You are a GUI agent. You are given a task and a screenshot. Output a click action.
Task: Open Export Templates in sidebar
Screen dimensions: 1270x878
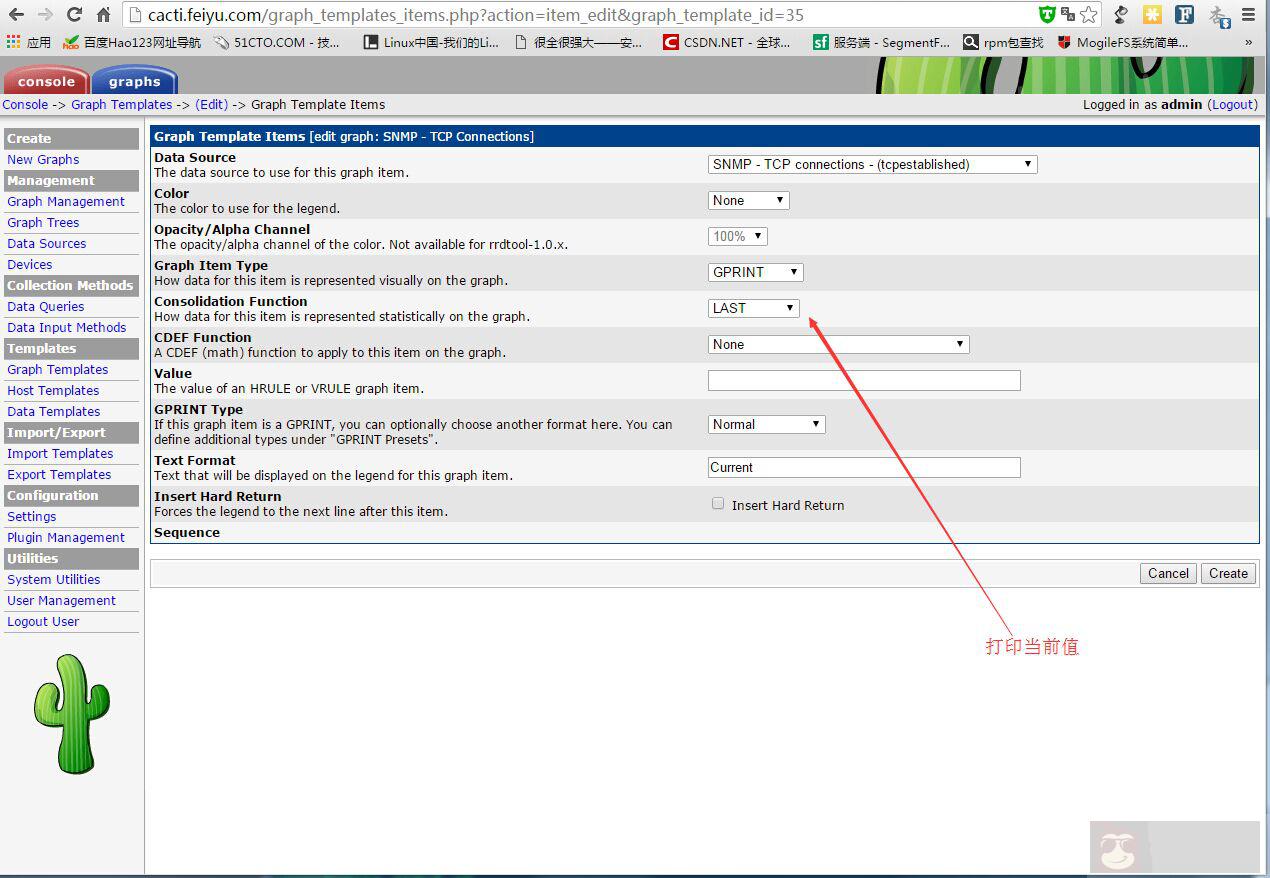tap(59, 474)
